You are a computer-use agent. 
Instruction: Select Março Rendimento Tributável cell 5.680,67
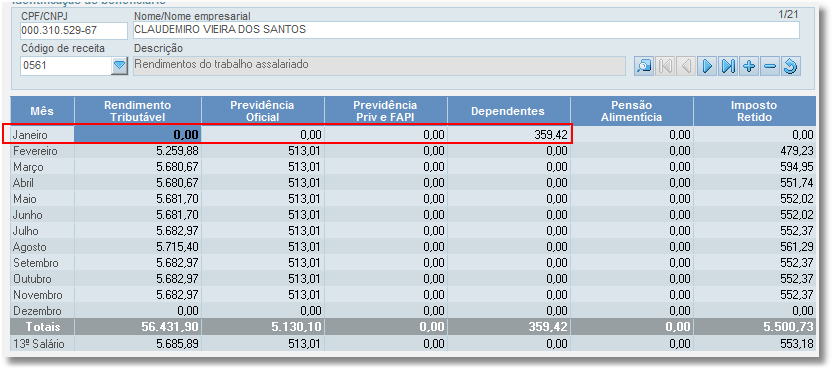click(x=138, y=167)
